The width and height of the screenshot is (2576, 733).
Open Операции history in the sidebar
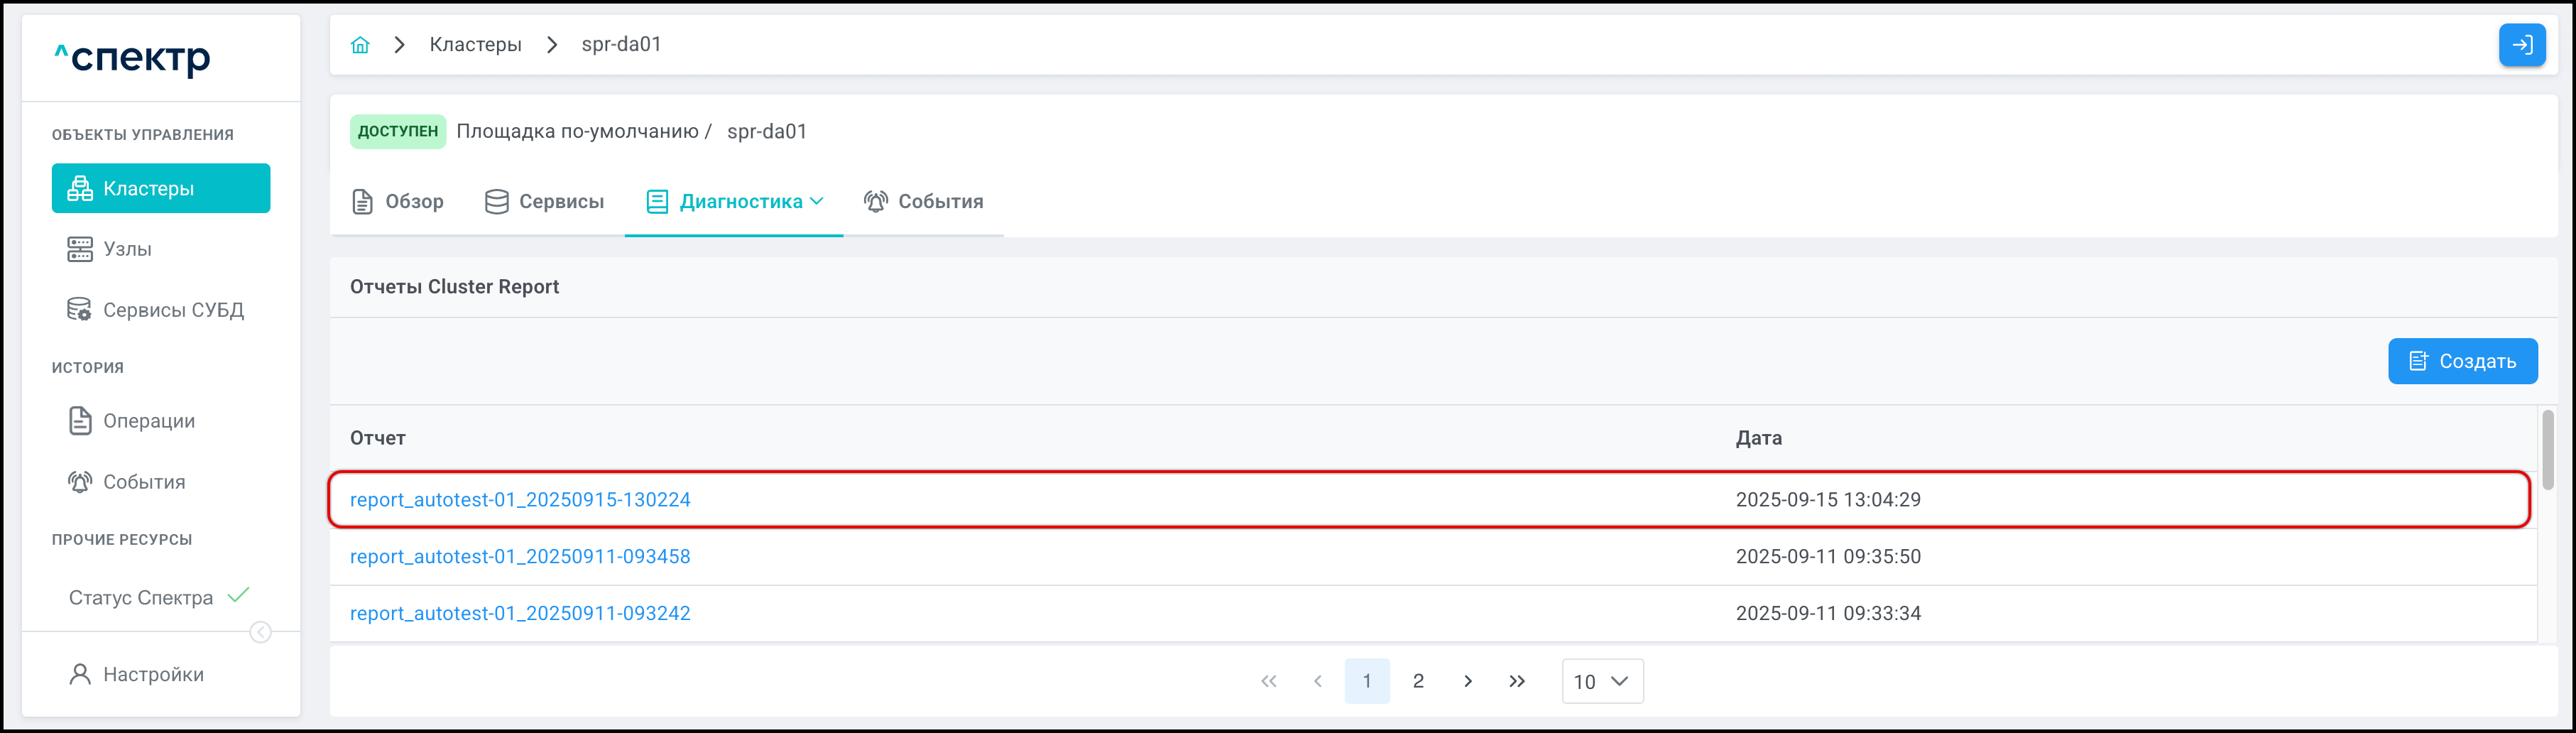coord(148,421)
